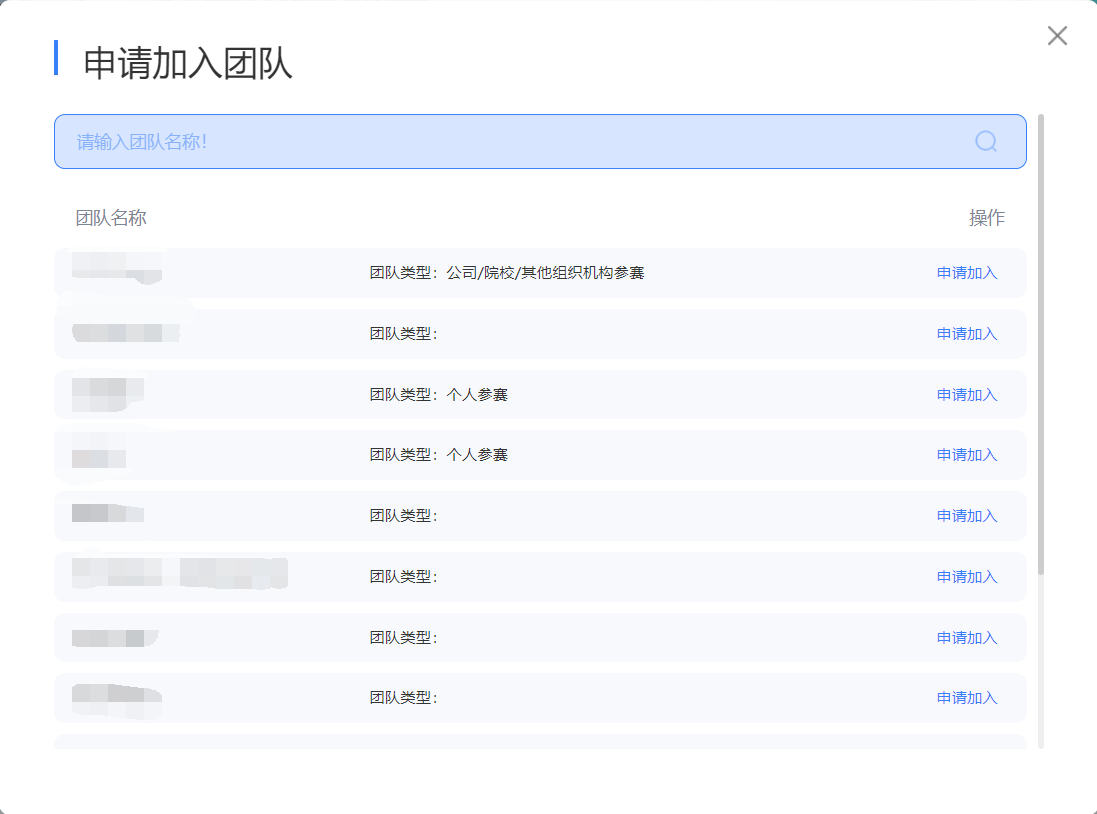Focus the 请输入团队名称 search field

tap(540, 141)
